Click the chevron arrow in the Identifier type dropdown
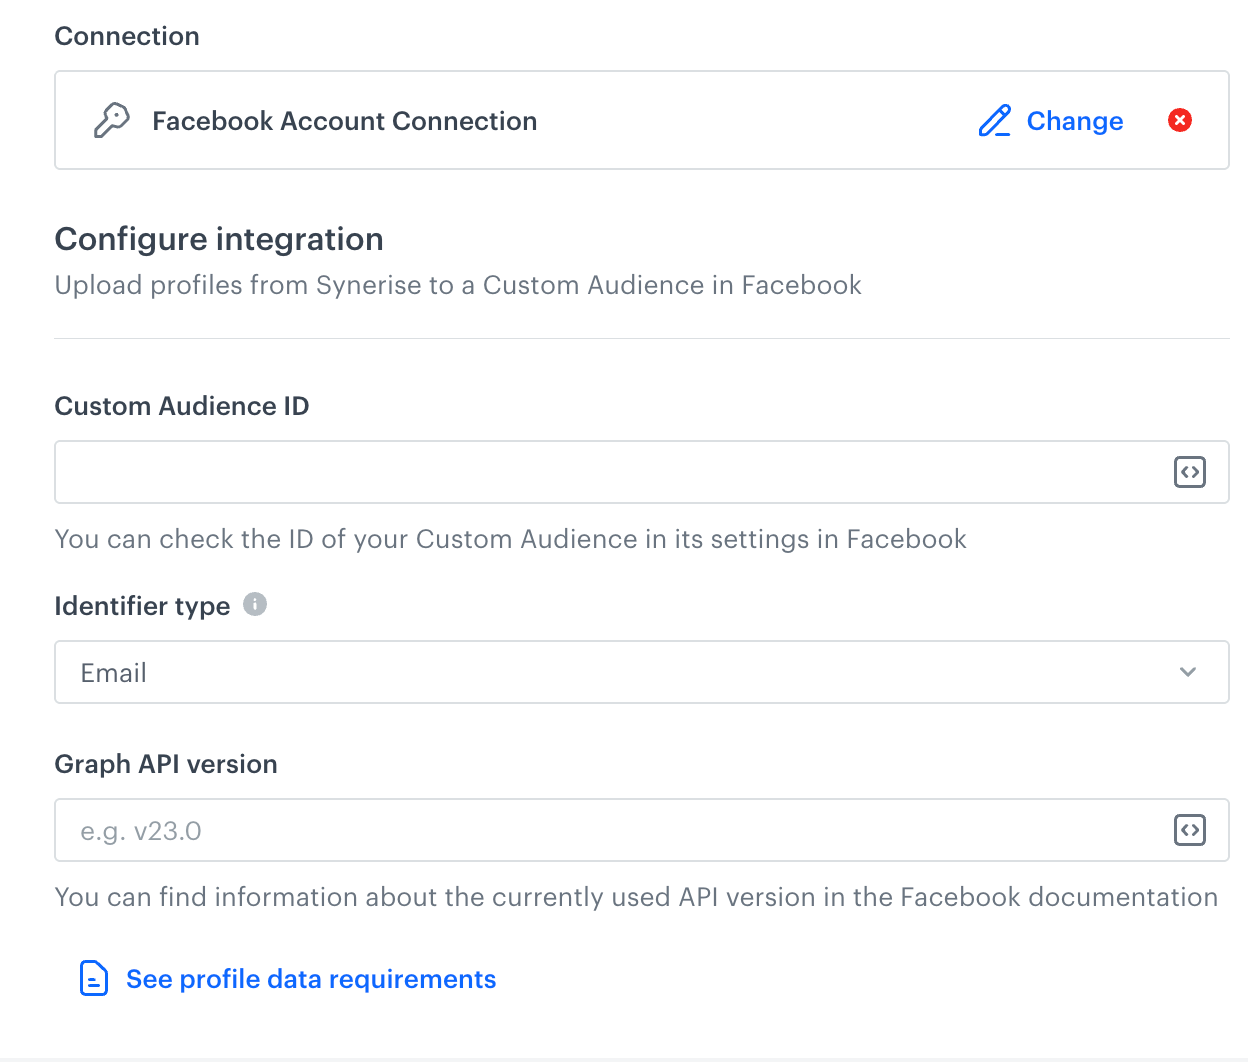 [x=1188, y=672]
